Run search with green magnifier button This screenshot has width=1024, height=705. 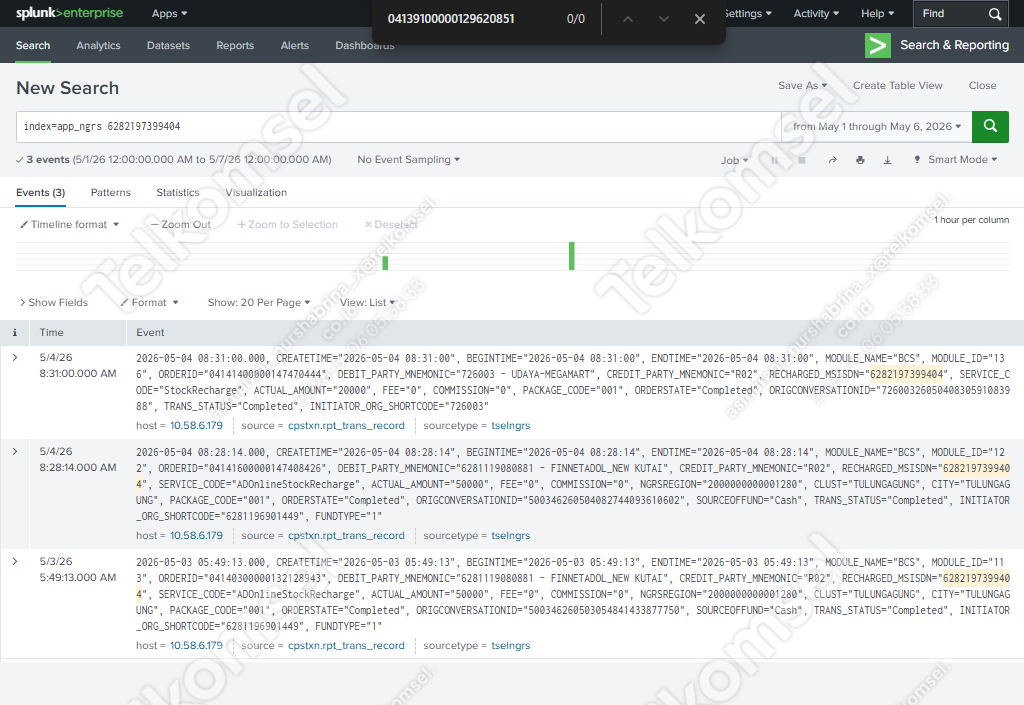tap(990, 127)
